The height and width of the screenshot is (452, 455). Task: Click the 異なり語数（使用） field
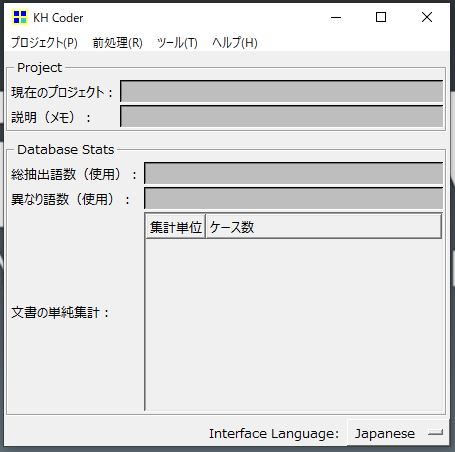pyautogui.click(x=293, y=198)
